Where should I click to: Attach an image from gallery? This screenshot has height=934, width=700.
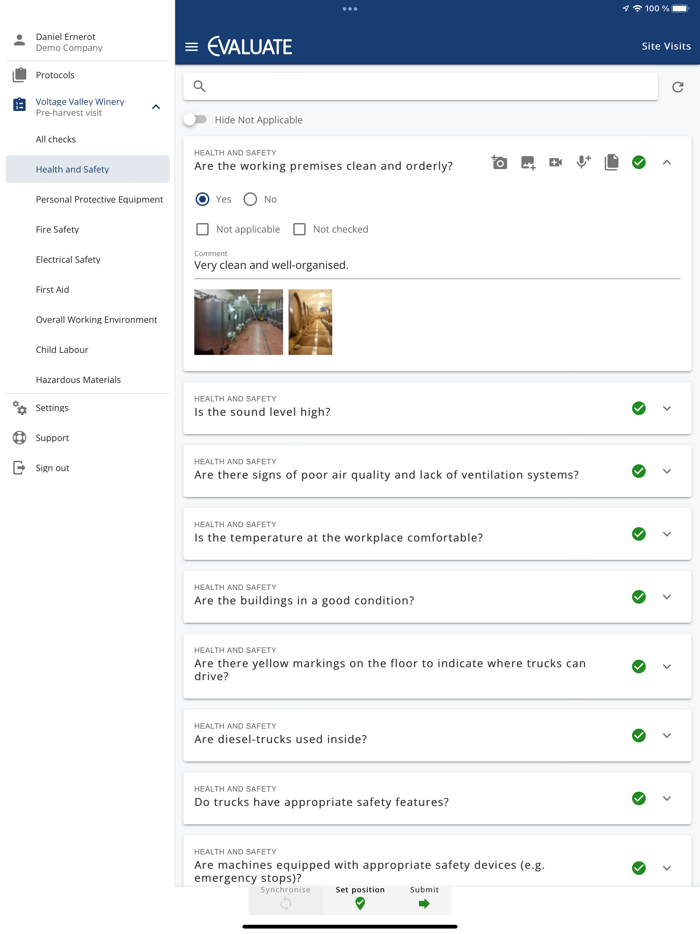(x=527, y=161)
